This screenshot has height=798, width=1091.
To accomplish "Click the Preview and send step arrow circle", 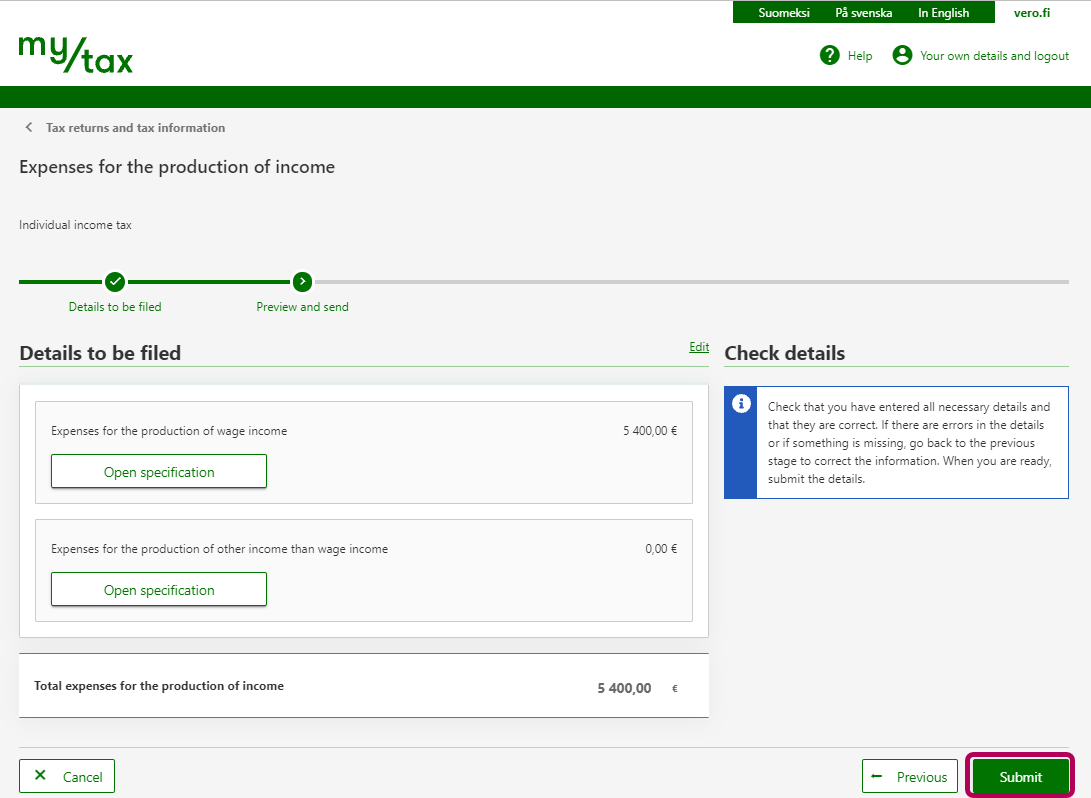I will point(302,282).
